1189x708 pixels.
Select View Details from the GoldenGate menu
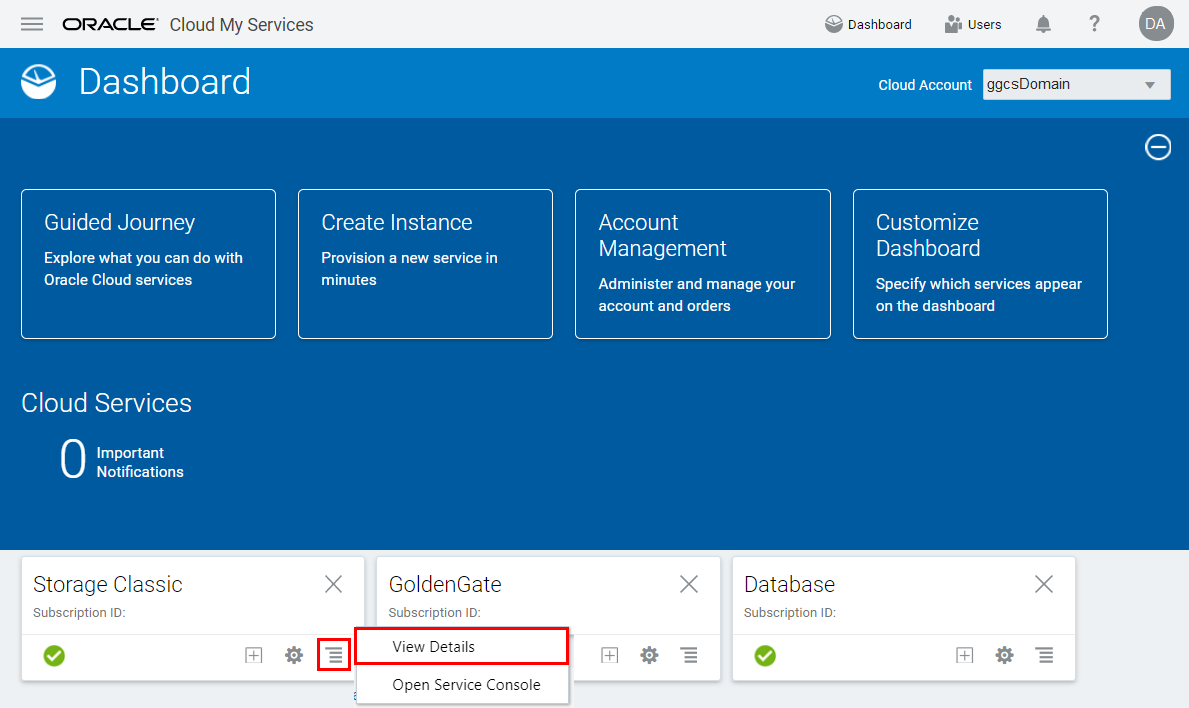(461, 646)
